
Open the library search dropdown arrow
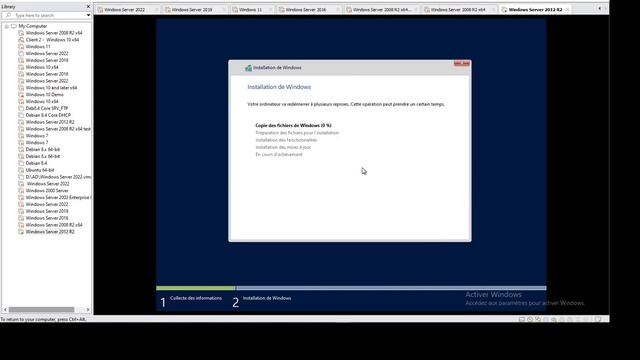click(88, 15)
